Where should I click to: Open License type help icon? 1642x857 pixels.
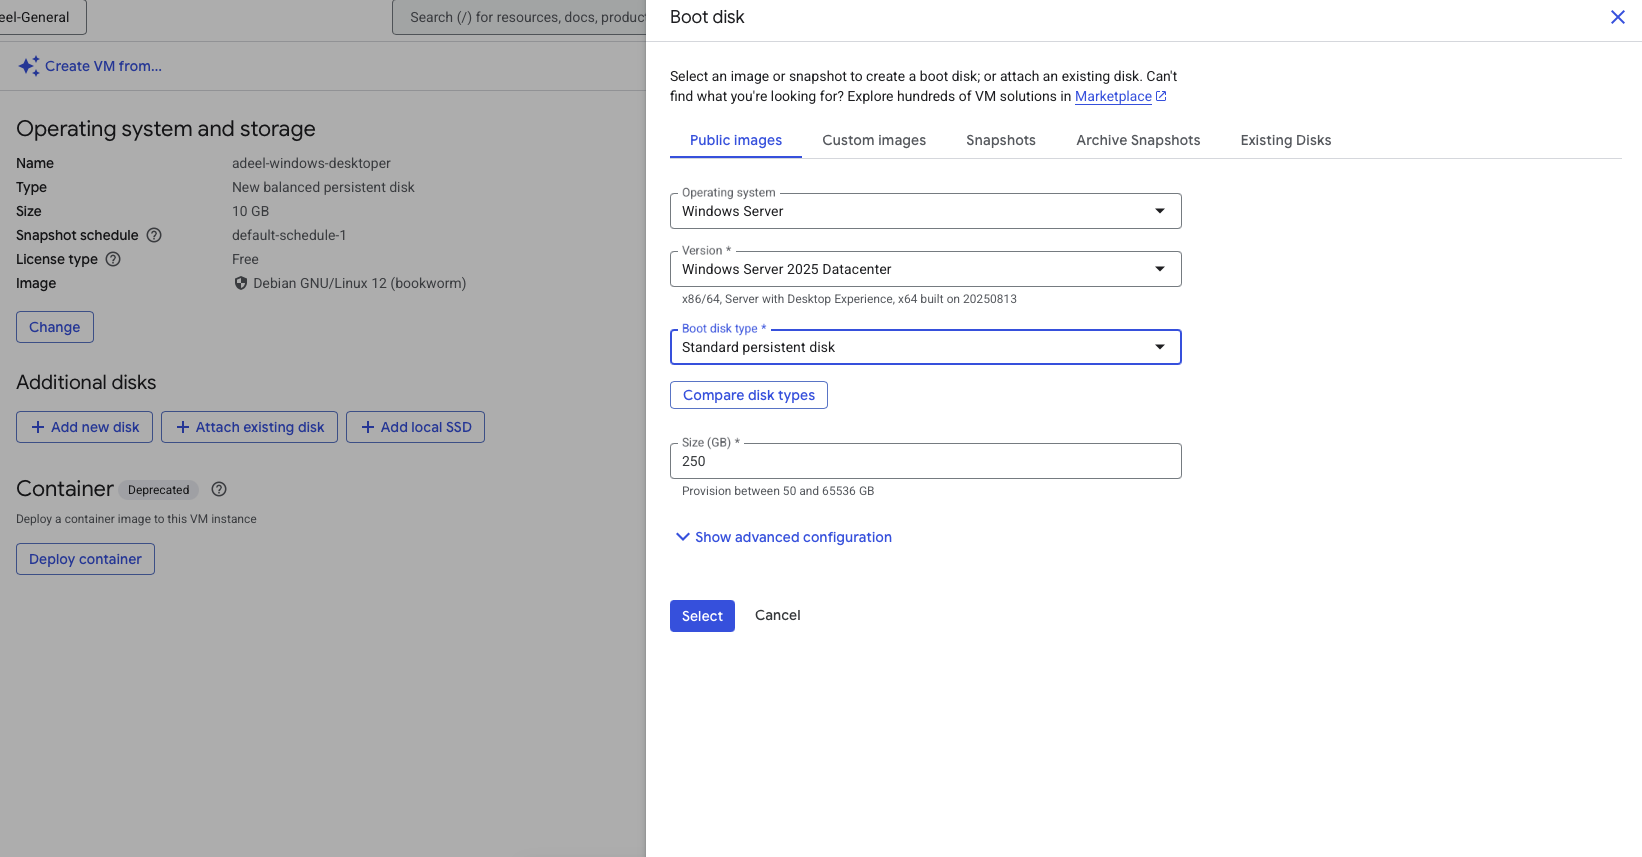tap(113, 259)
